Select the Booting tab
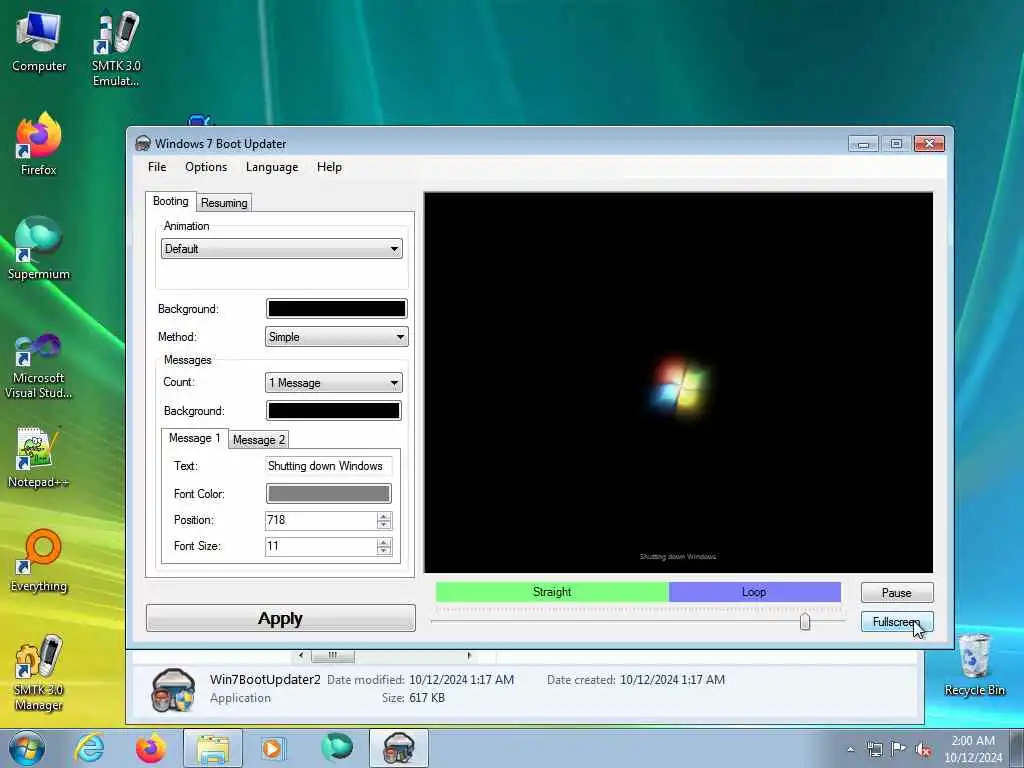 pyautogui.click(x=170, y=201)
